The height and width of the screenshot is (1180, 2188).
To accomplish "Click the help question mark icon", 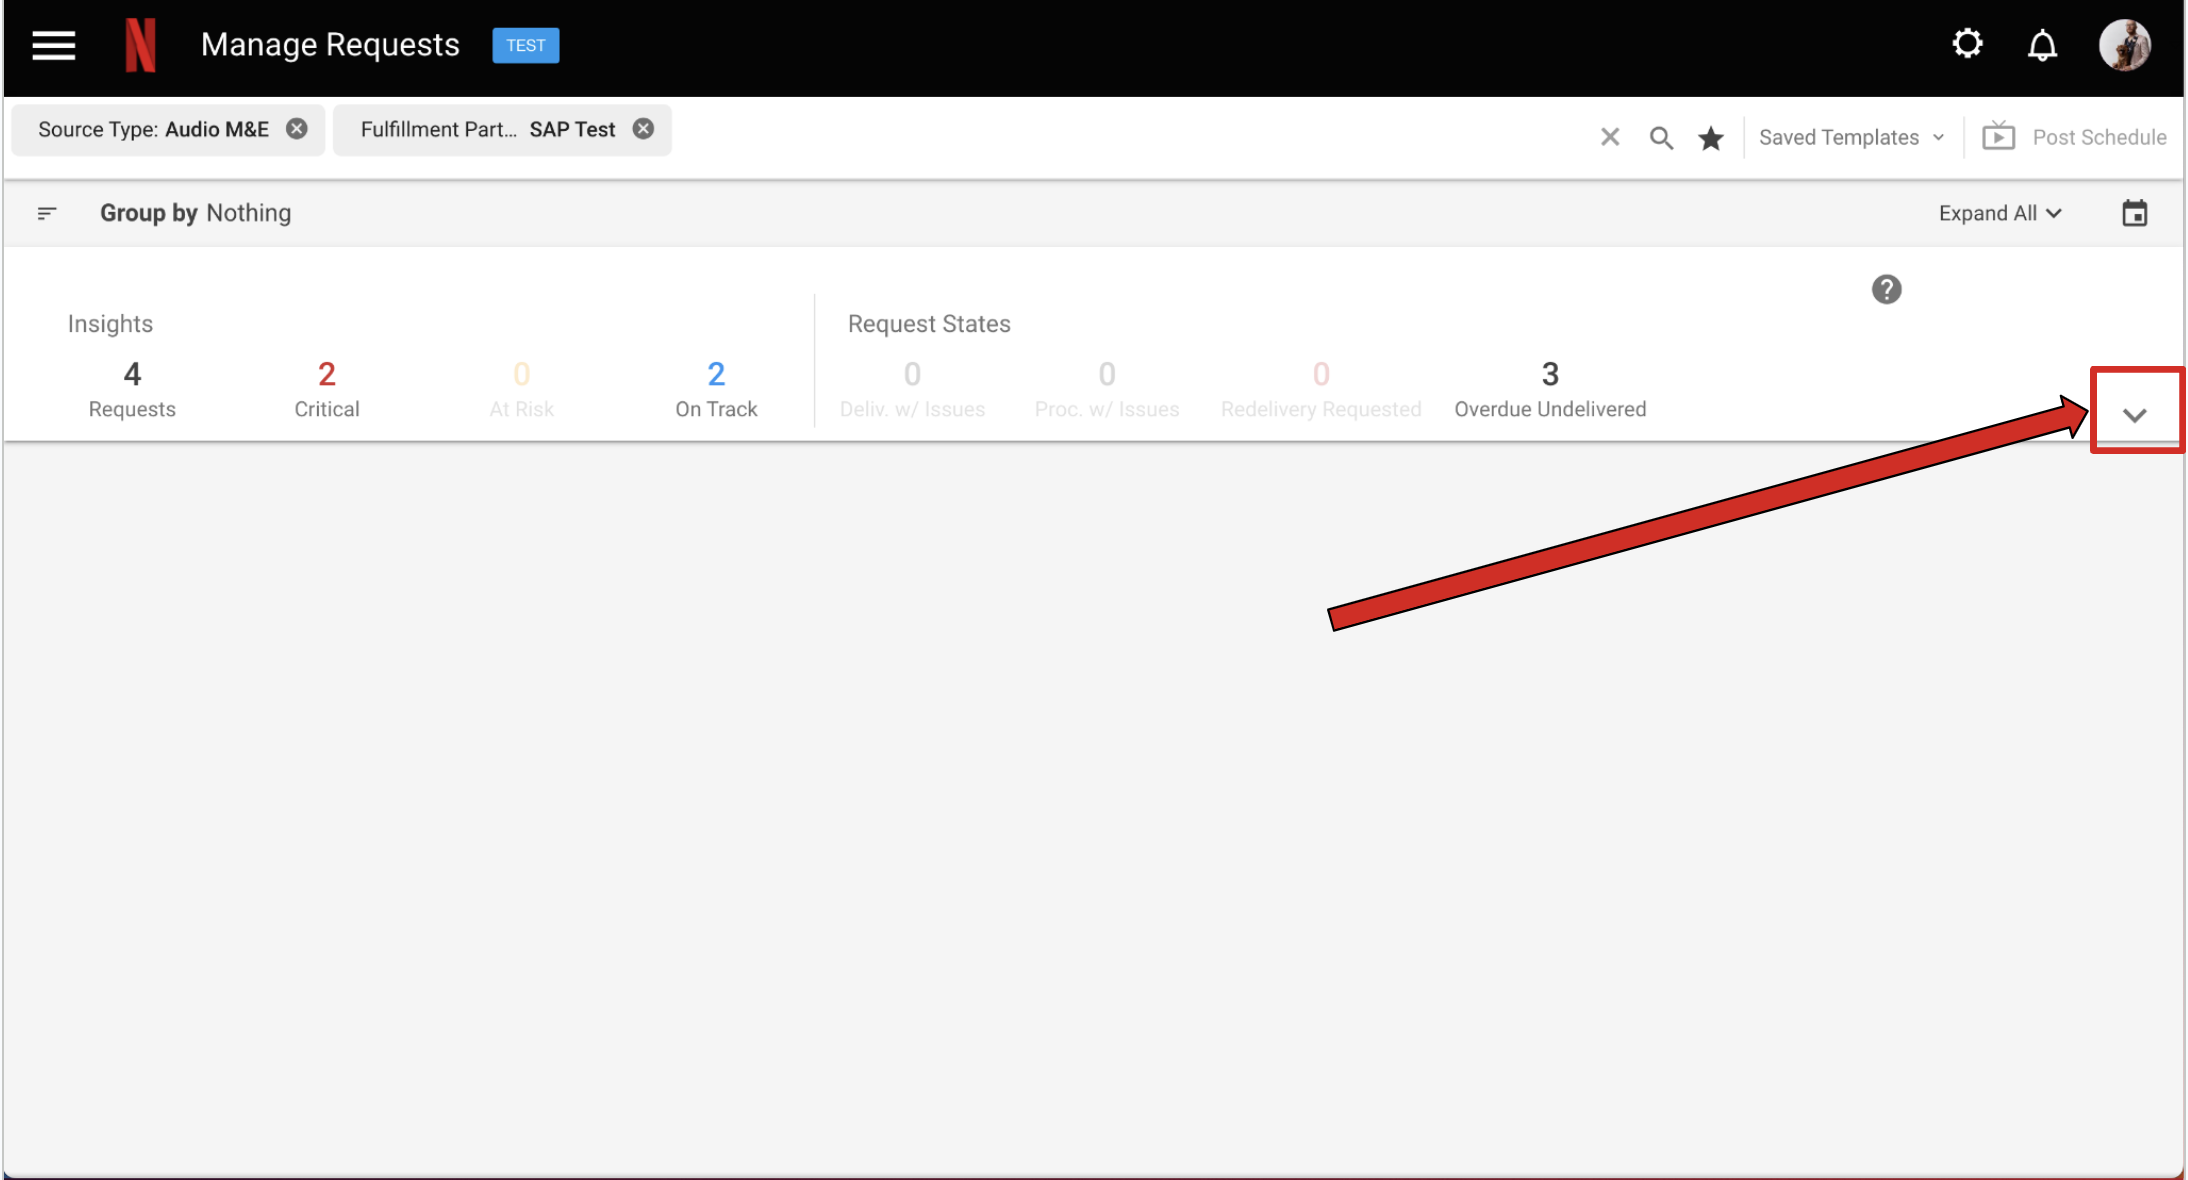I will pyautogui.click(x=1887, y=289).
